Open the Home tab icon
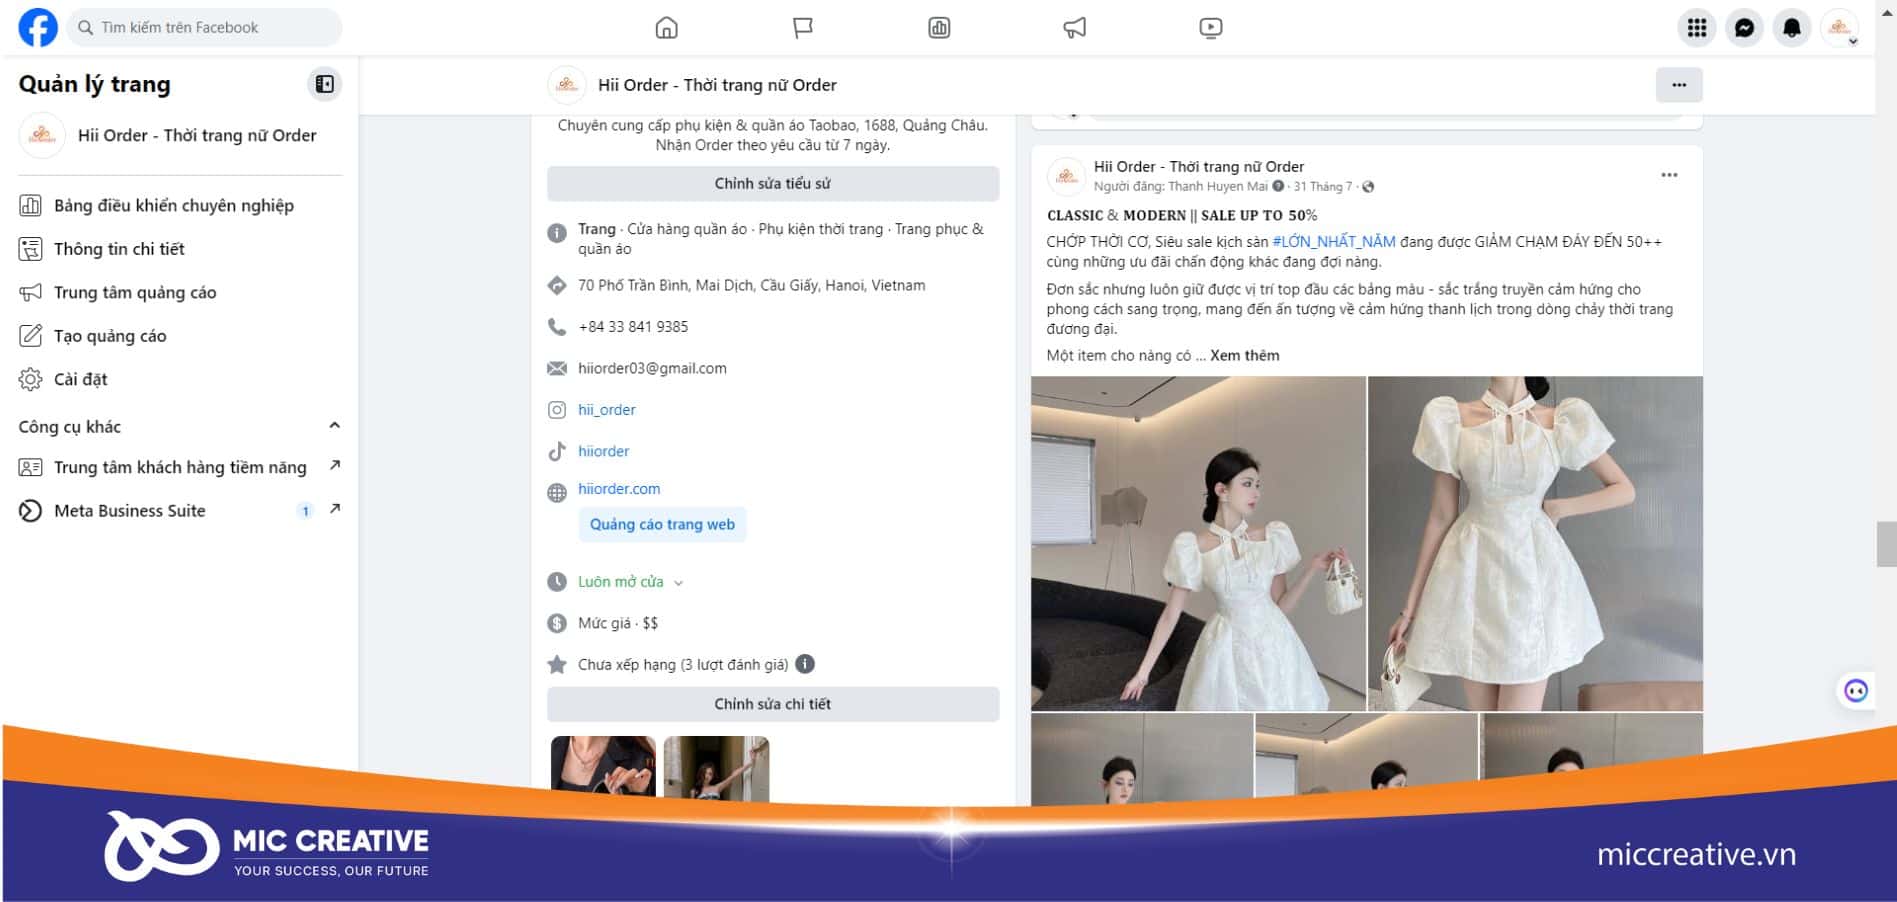Image resolution: width=1897 pixels, height=902 pixels. coord(666,28)
